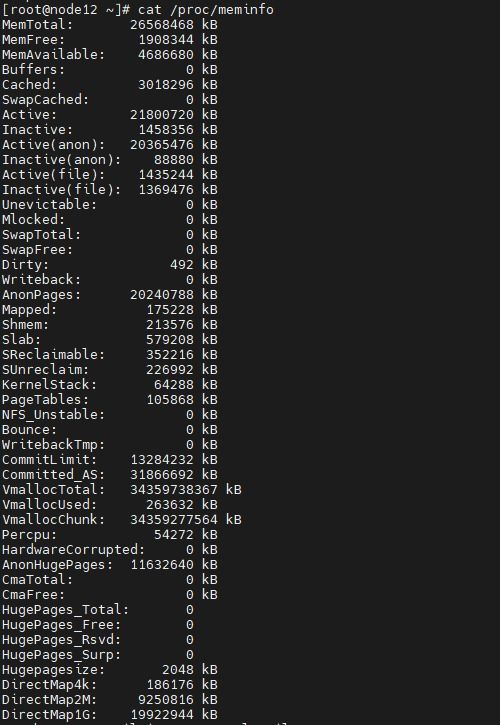Image resolution: width=500 pixels, height=725 pixels.
Task: Select the Active(anon) label
Action: (x=54, y=145)
